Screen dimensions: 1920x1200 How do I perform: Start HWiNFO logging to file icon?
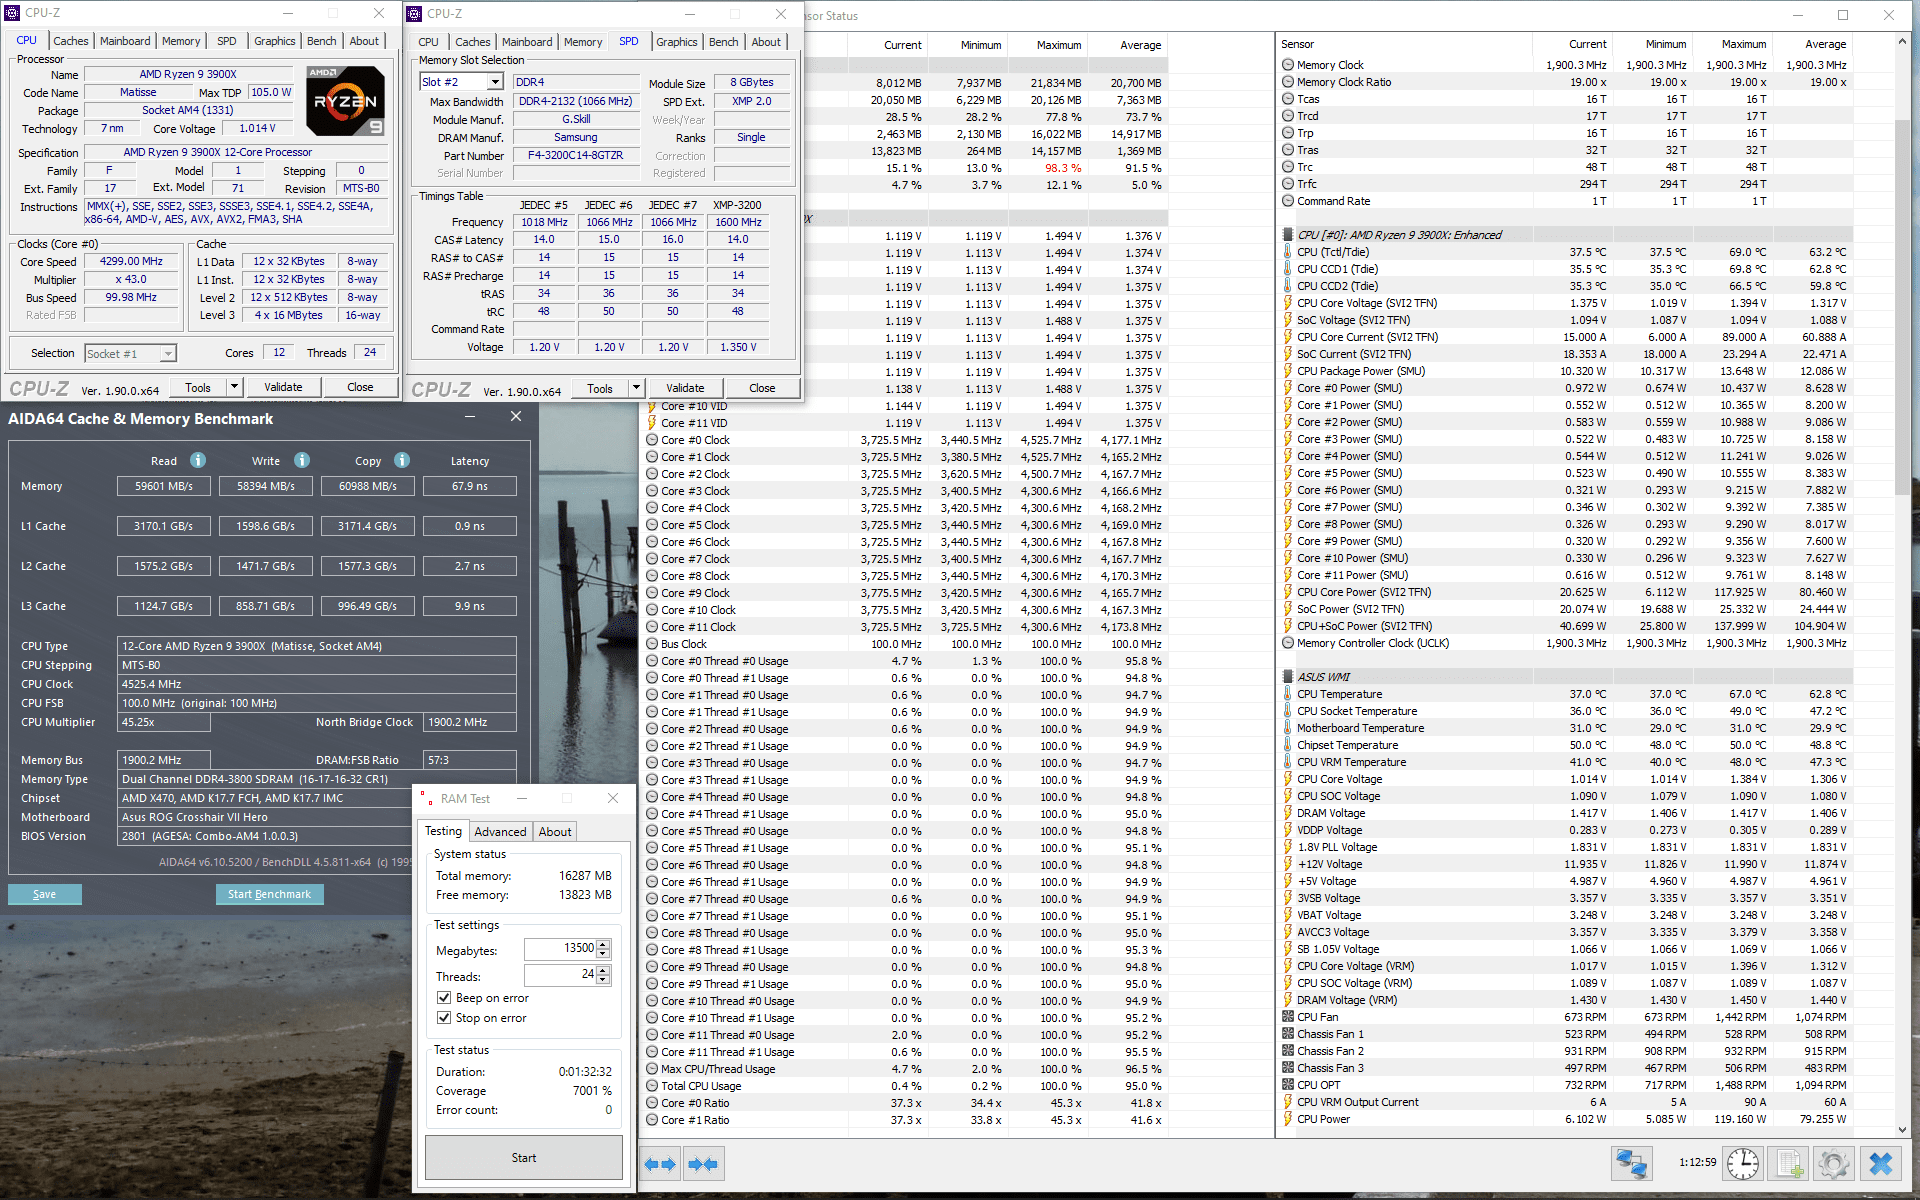tap(1789, 1164)
